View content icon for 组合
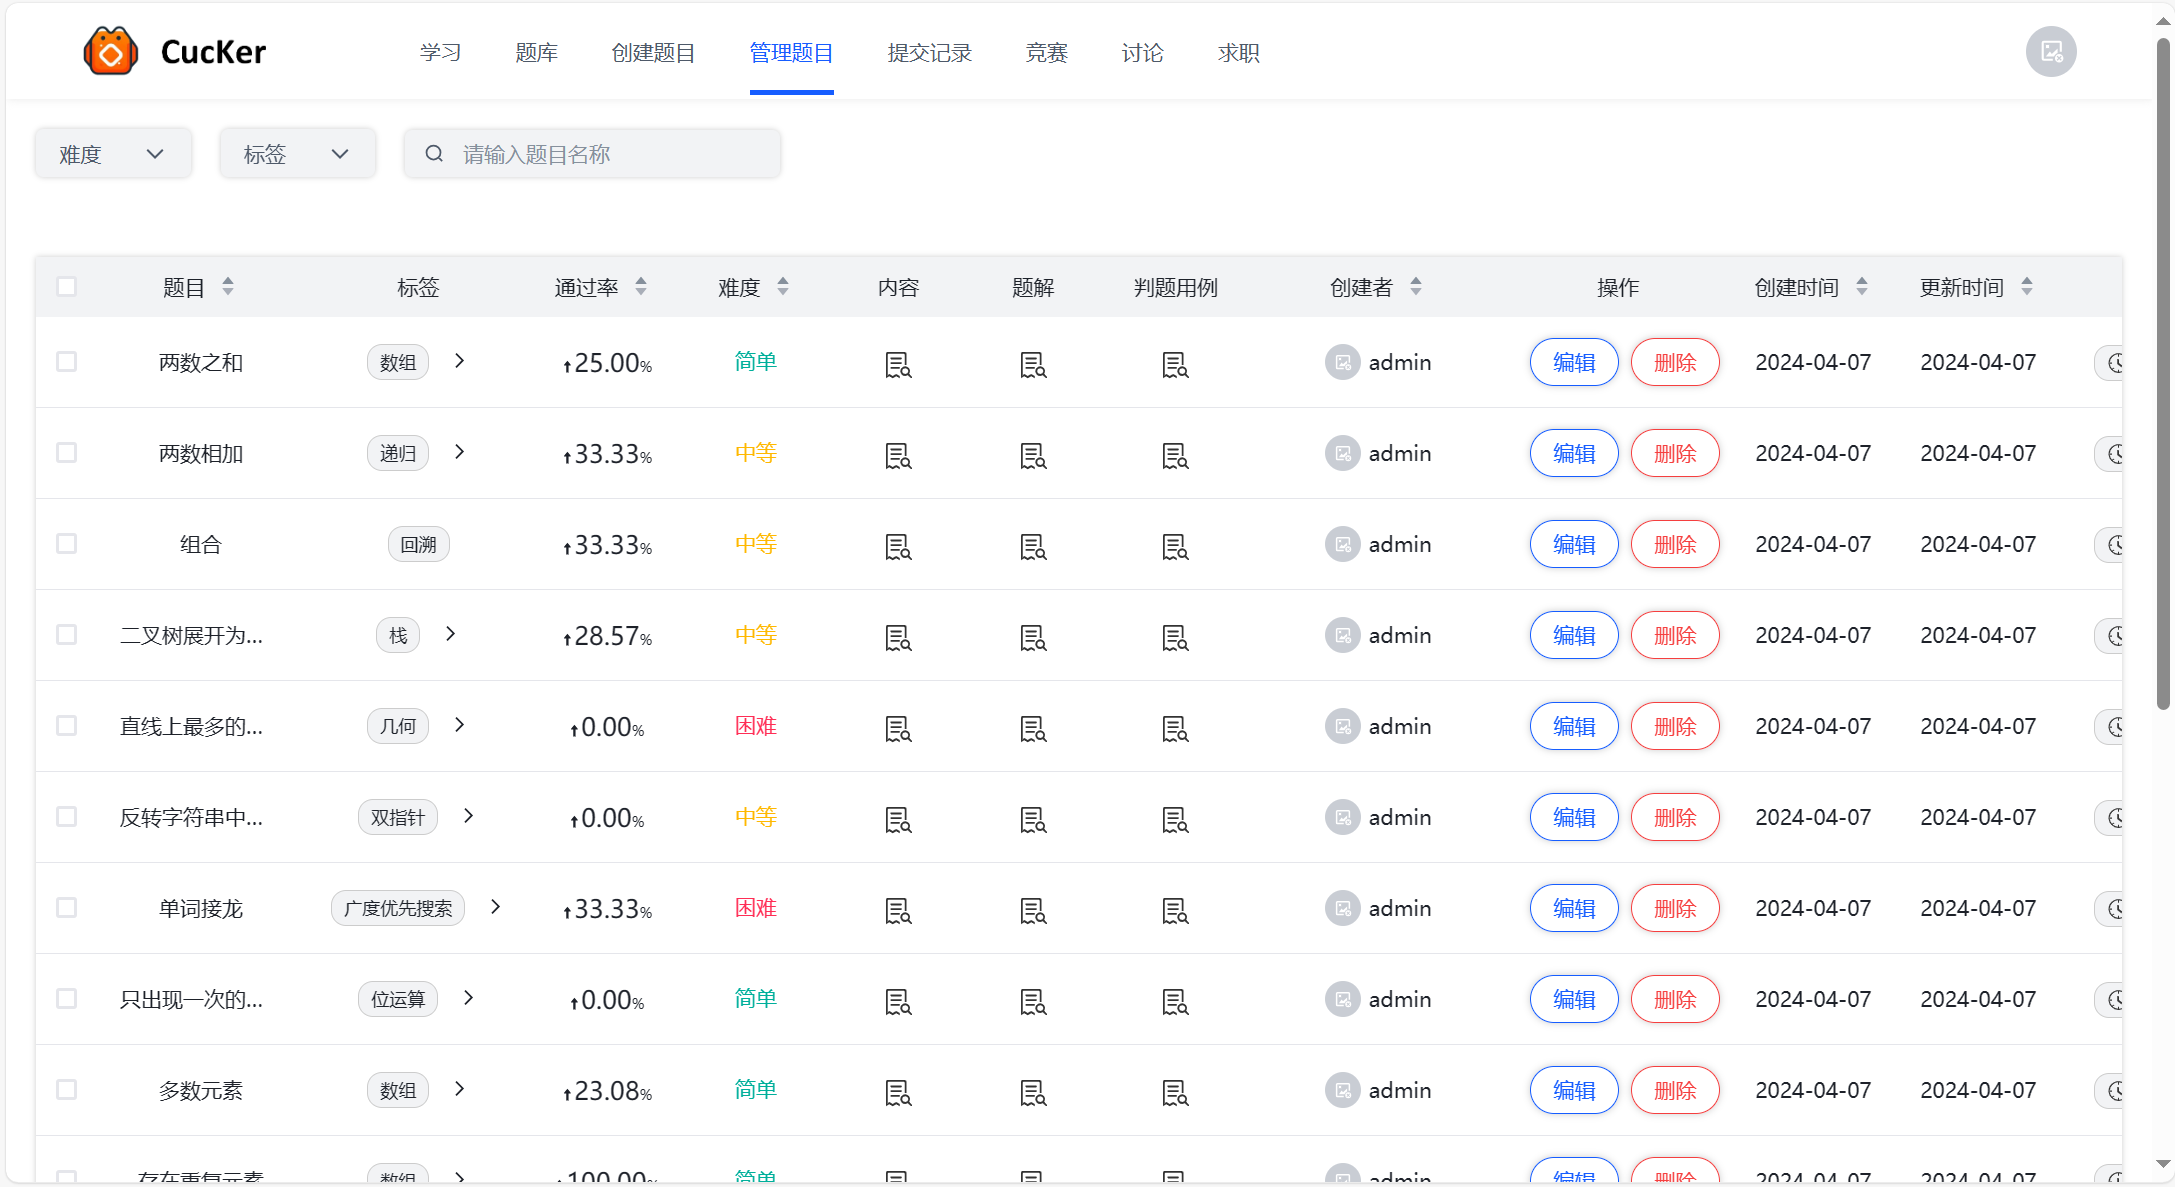Screen dimensions: 2175x1187 pyautogui.click(x=898, y=546)
